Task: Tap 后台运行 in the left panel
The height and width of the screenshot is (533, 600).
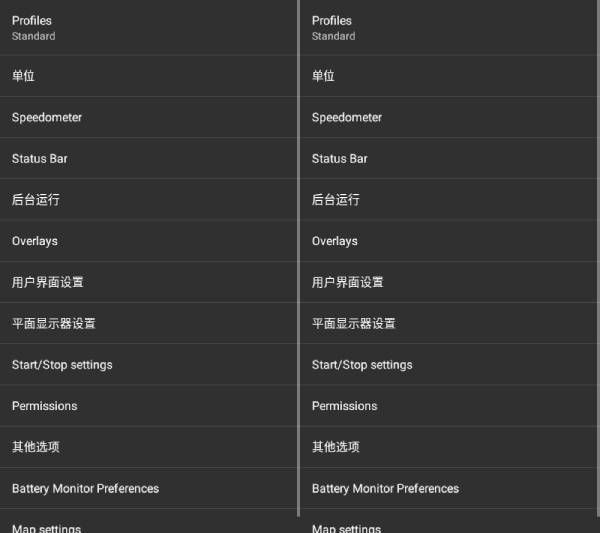Action: (x=148, y=199)
